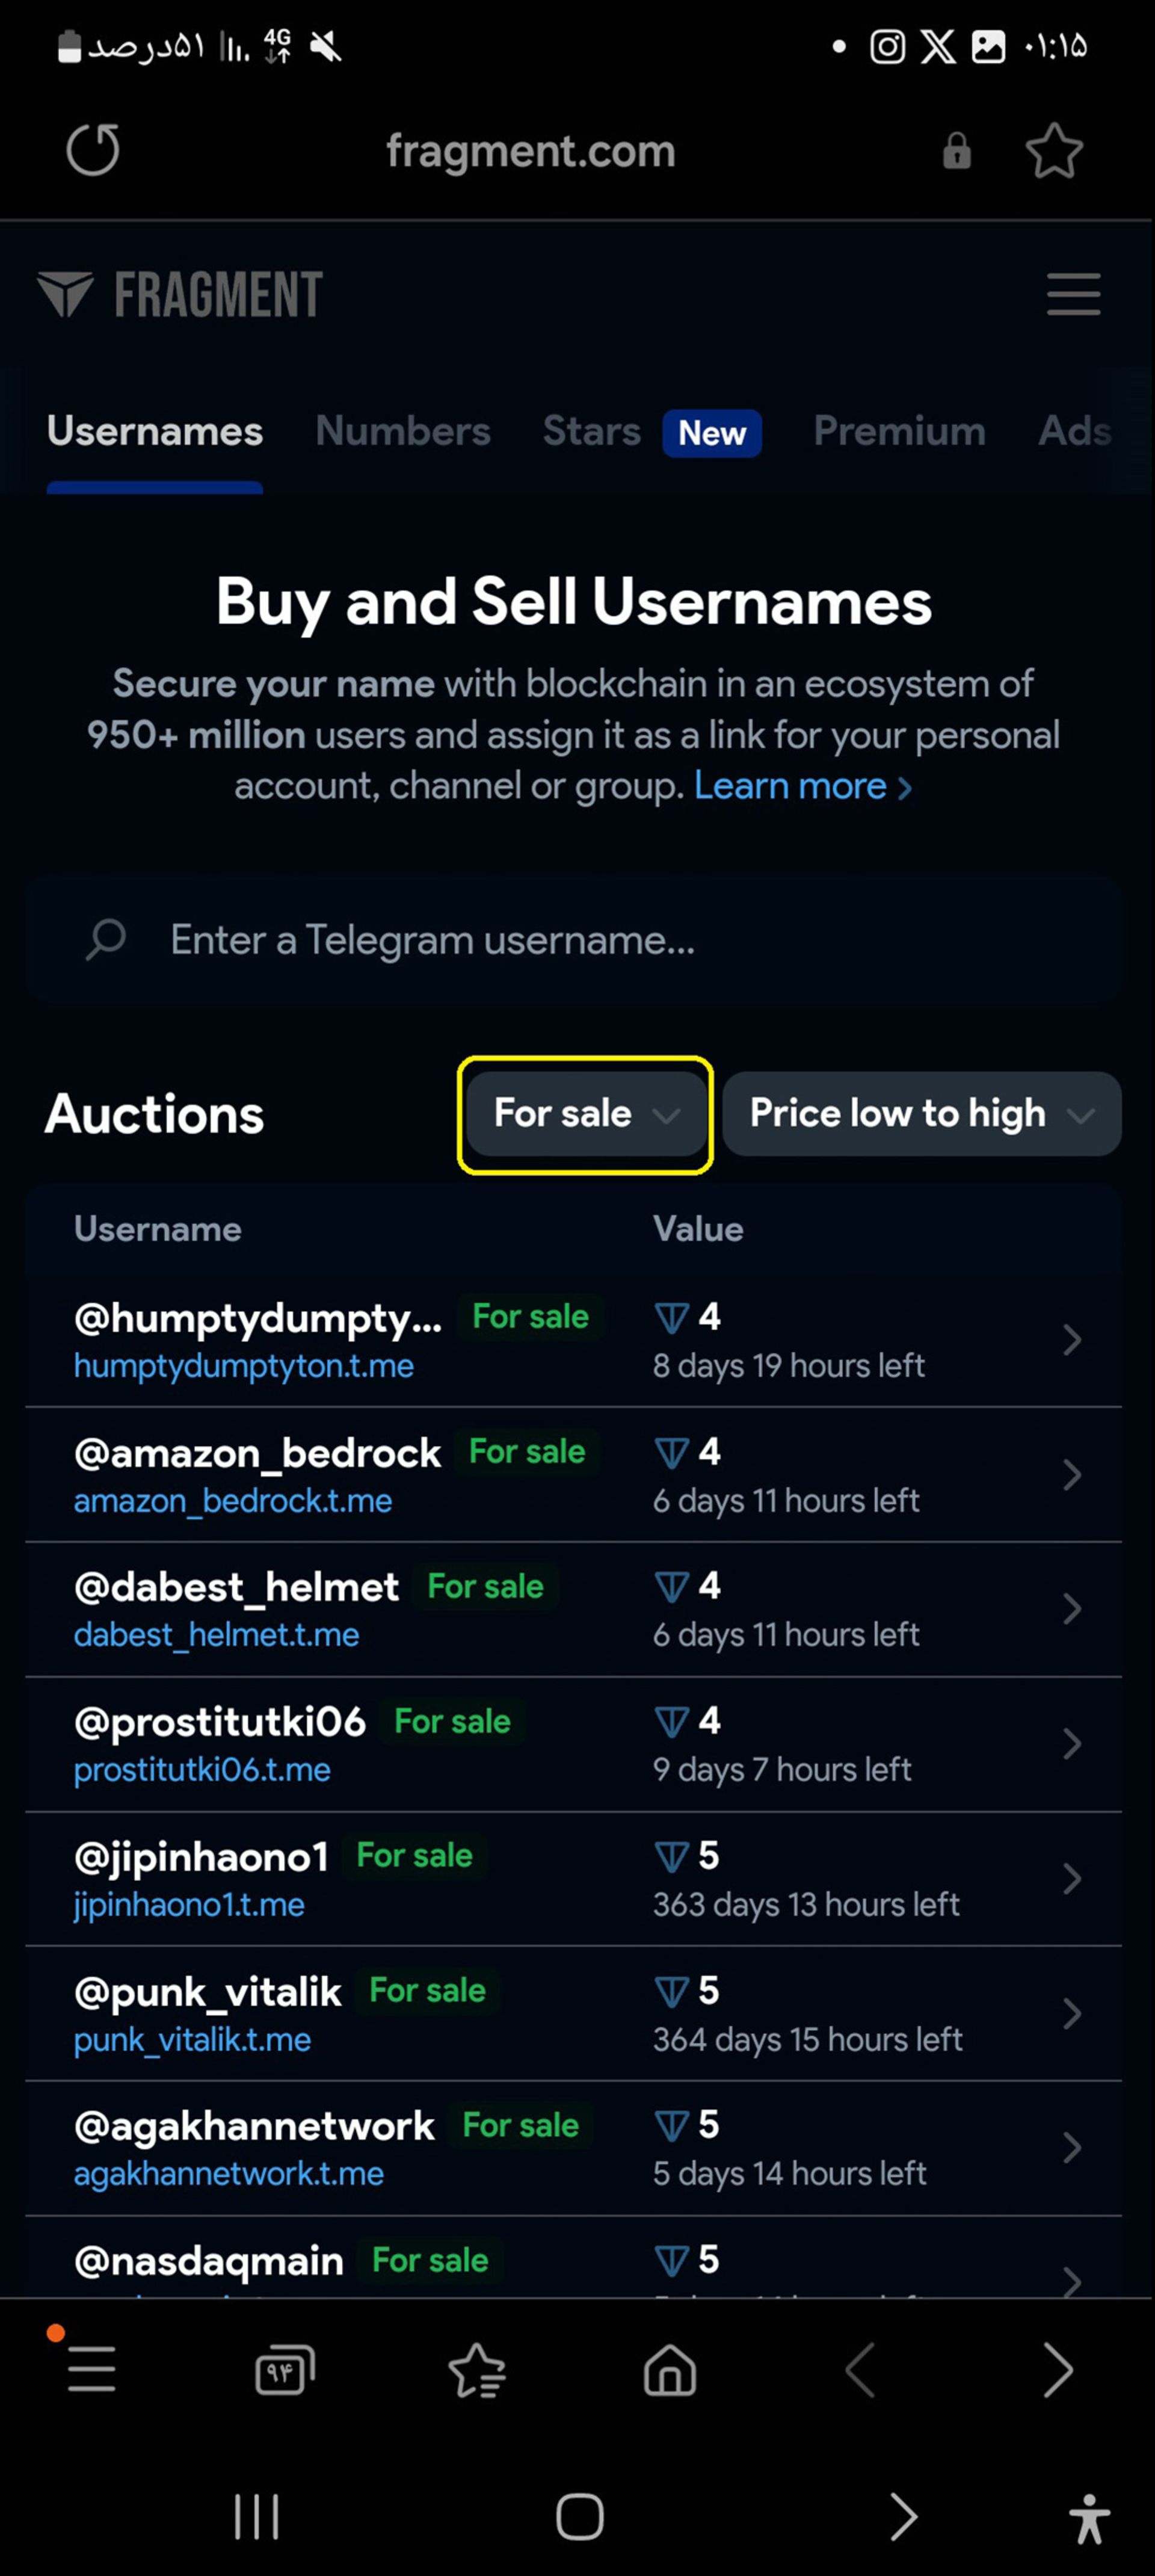
Task: Reload the page with the refresh icon
Action: point(93,151)
